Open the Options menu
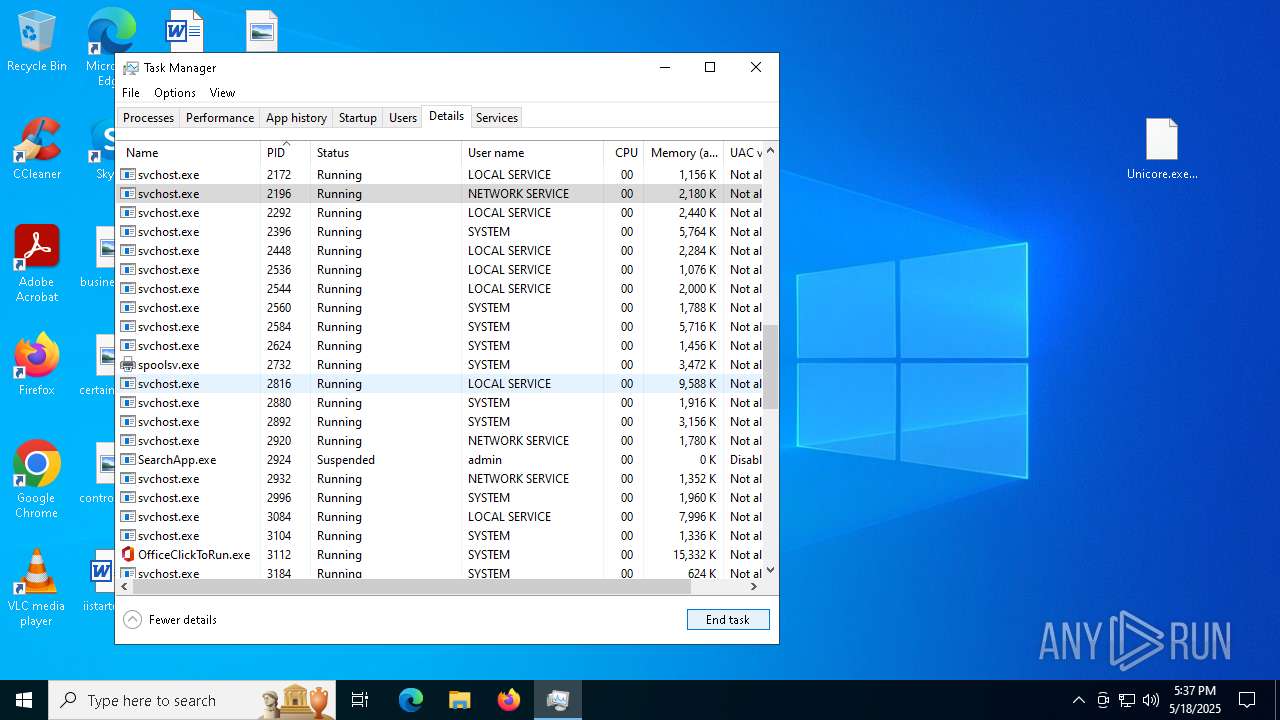This screenshot has height=720, width=1280. (x=175, y=93)
